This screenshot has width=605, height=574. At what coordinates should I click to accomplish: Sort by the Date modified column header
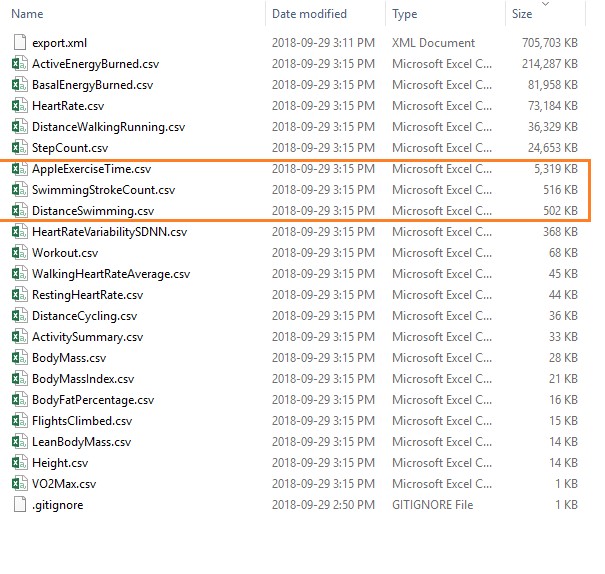tap(309, 14)
